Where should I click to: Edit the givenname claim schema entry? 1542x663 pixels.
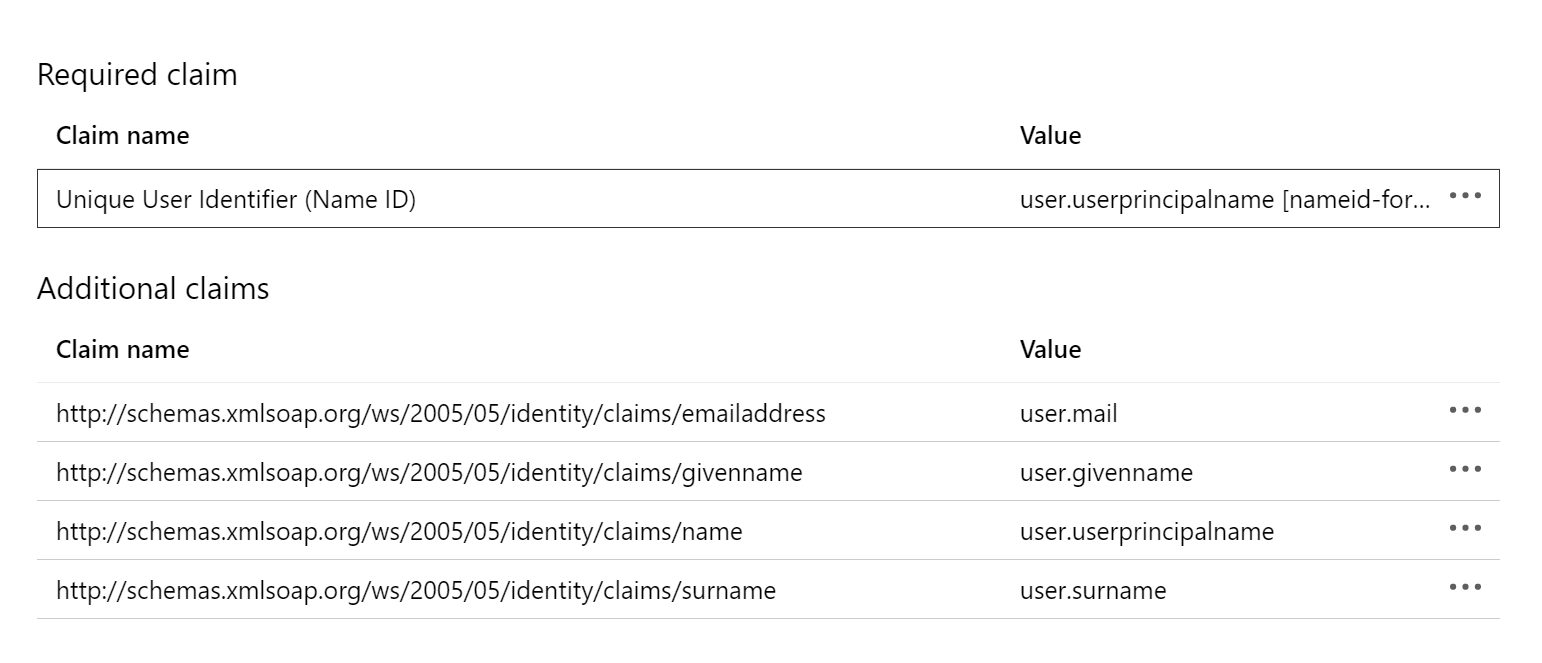429,472
